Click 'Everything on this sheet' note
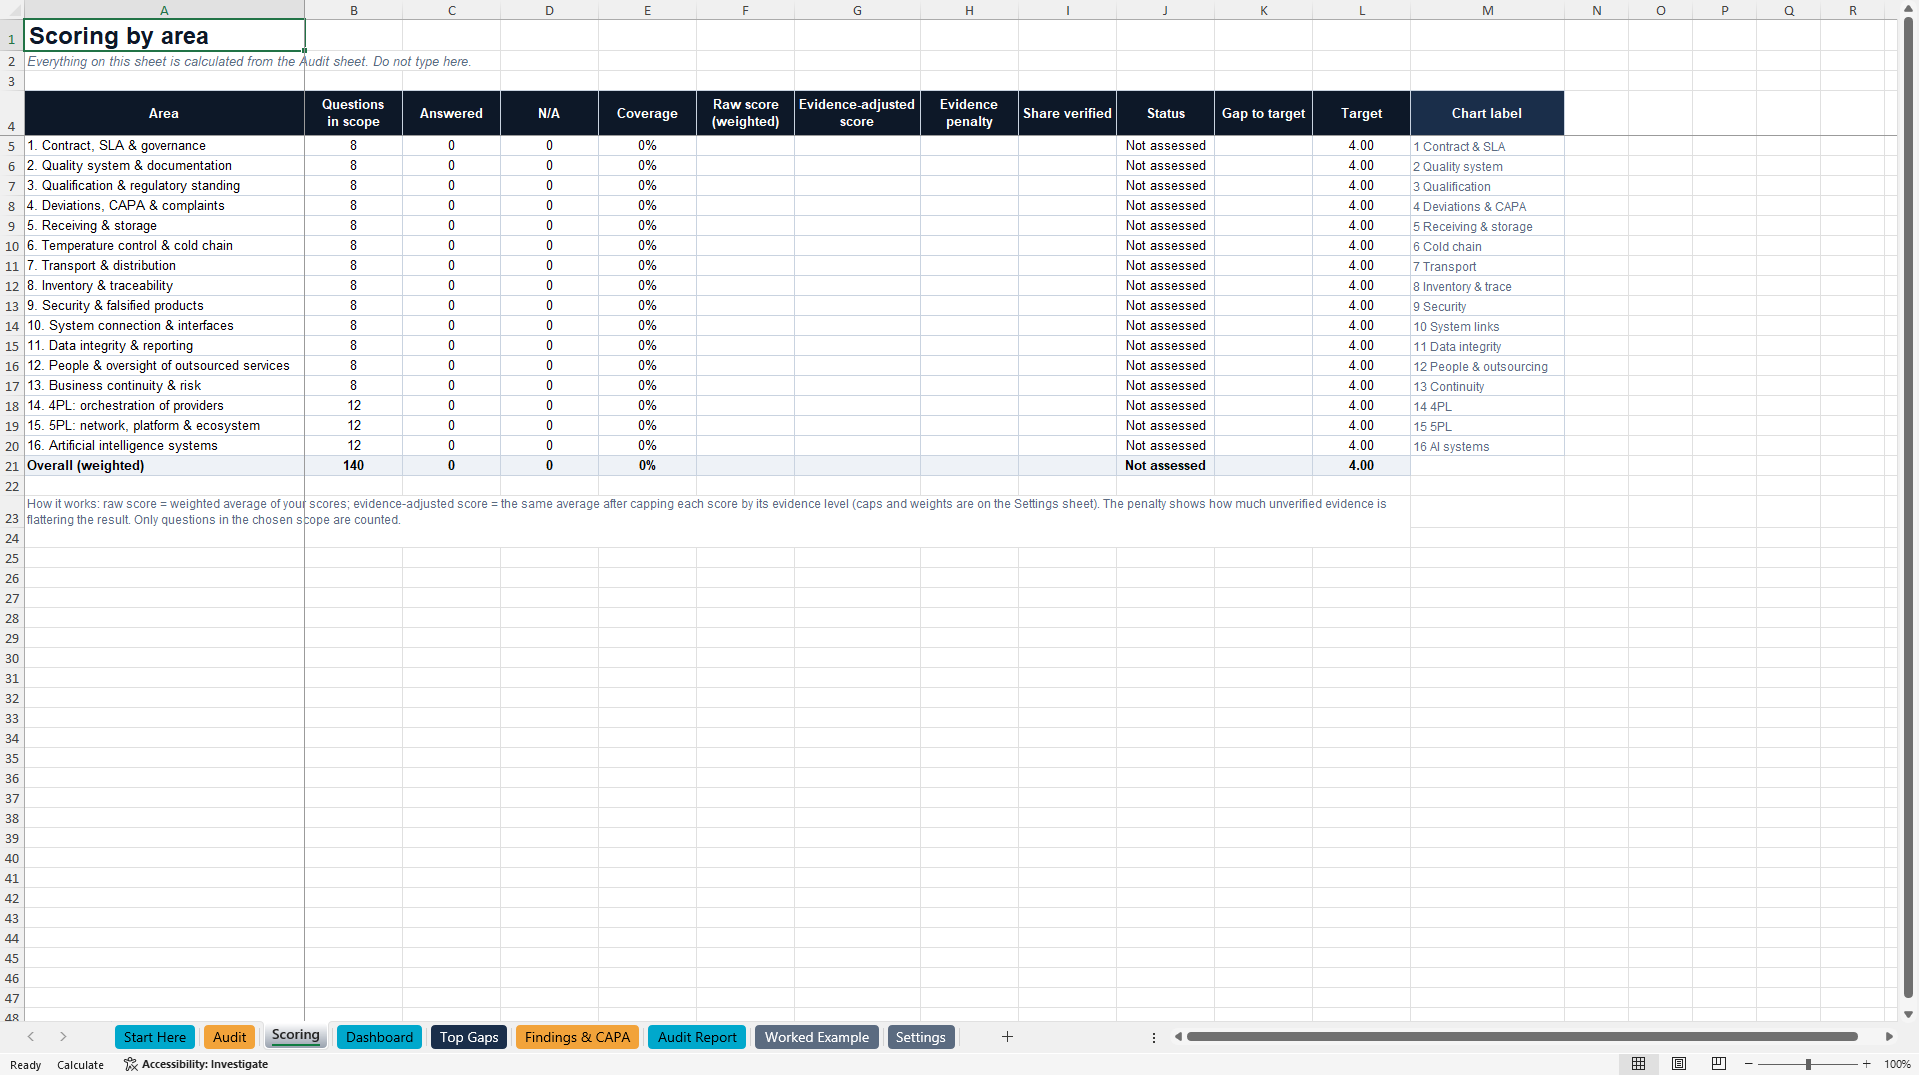This screenshot has width=1919, height=1075. [249, 62]
